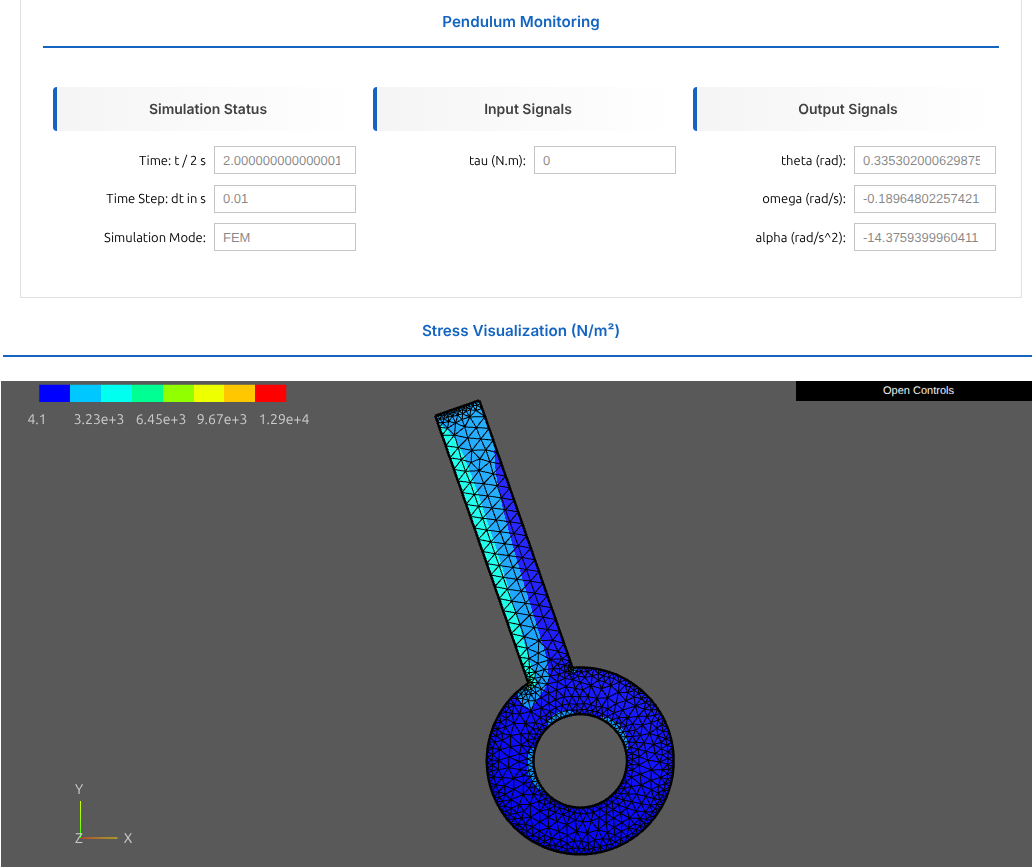Image resolution: width=1032 pixels, height=867 pixels.
Task: Click the alpha (rad/s^2) output field
Action: click(x=925, y=237)
